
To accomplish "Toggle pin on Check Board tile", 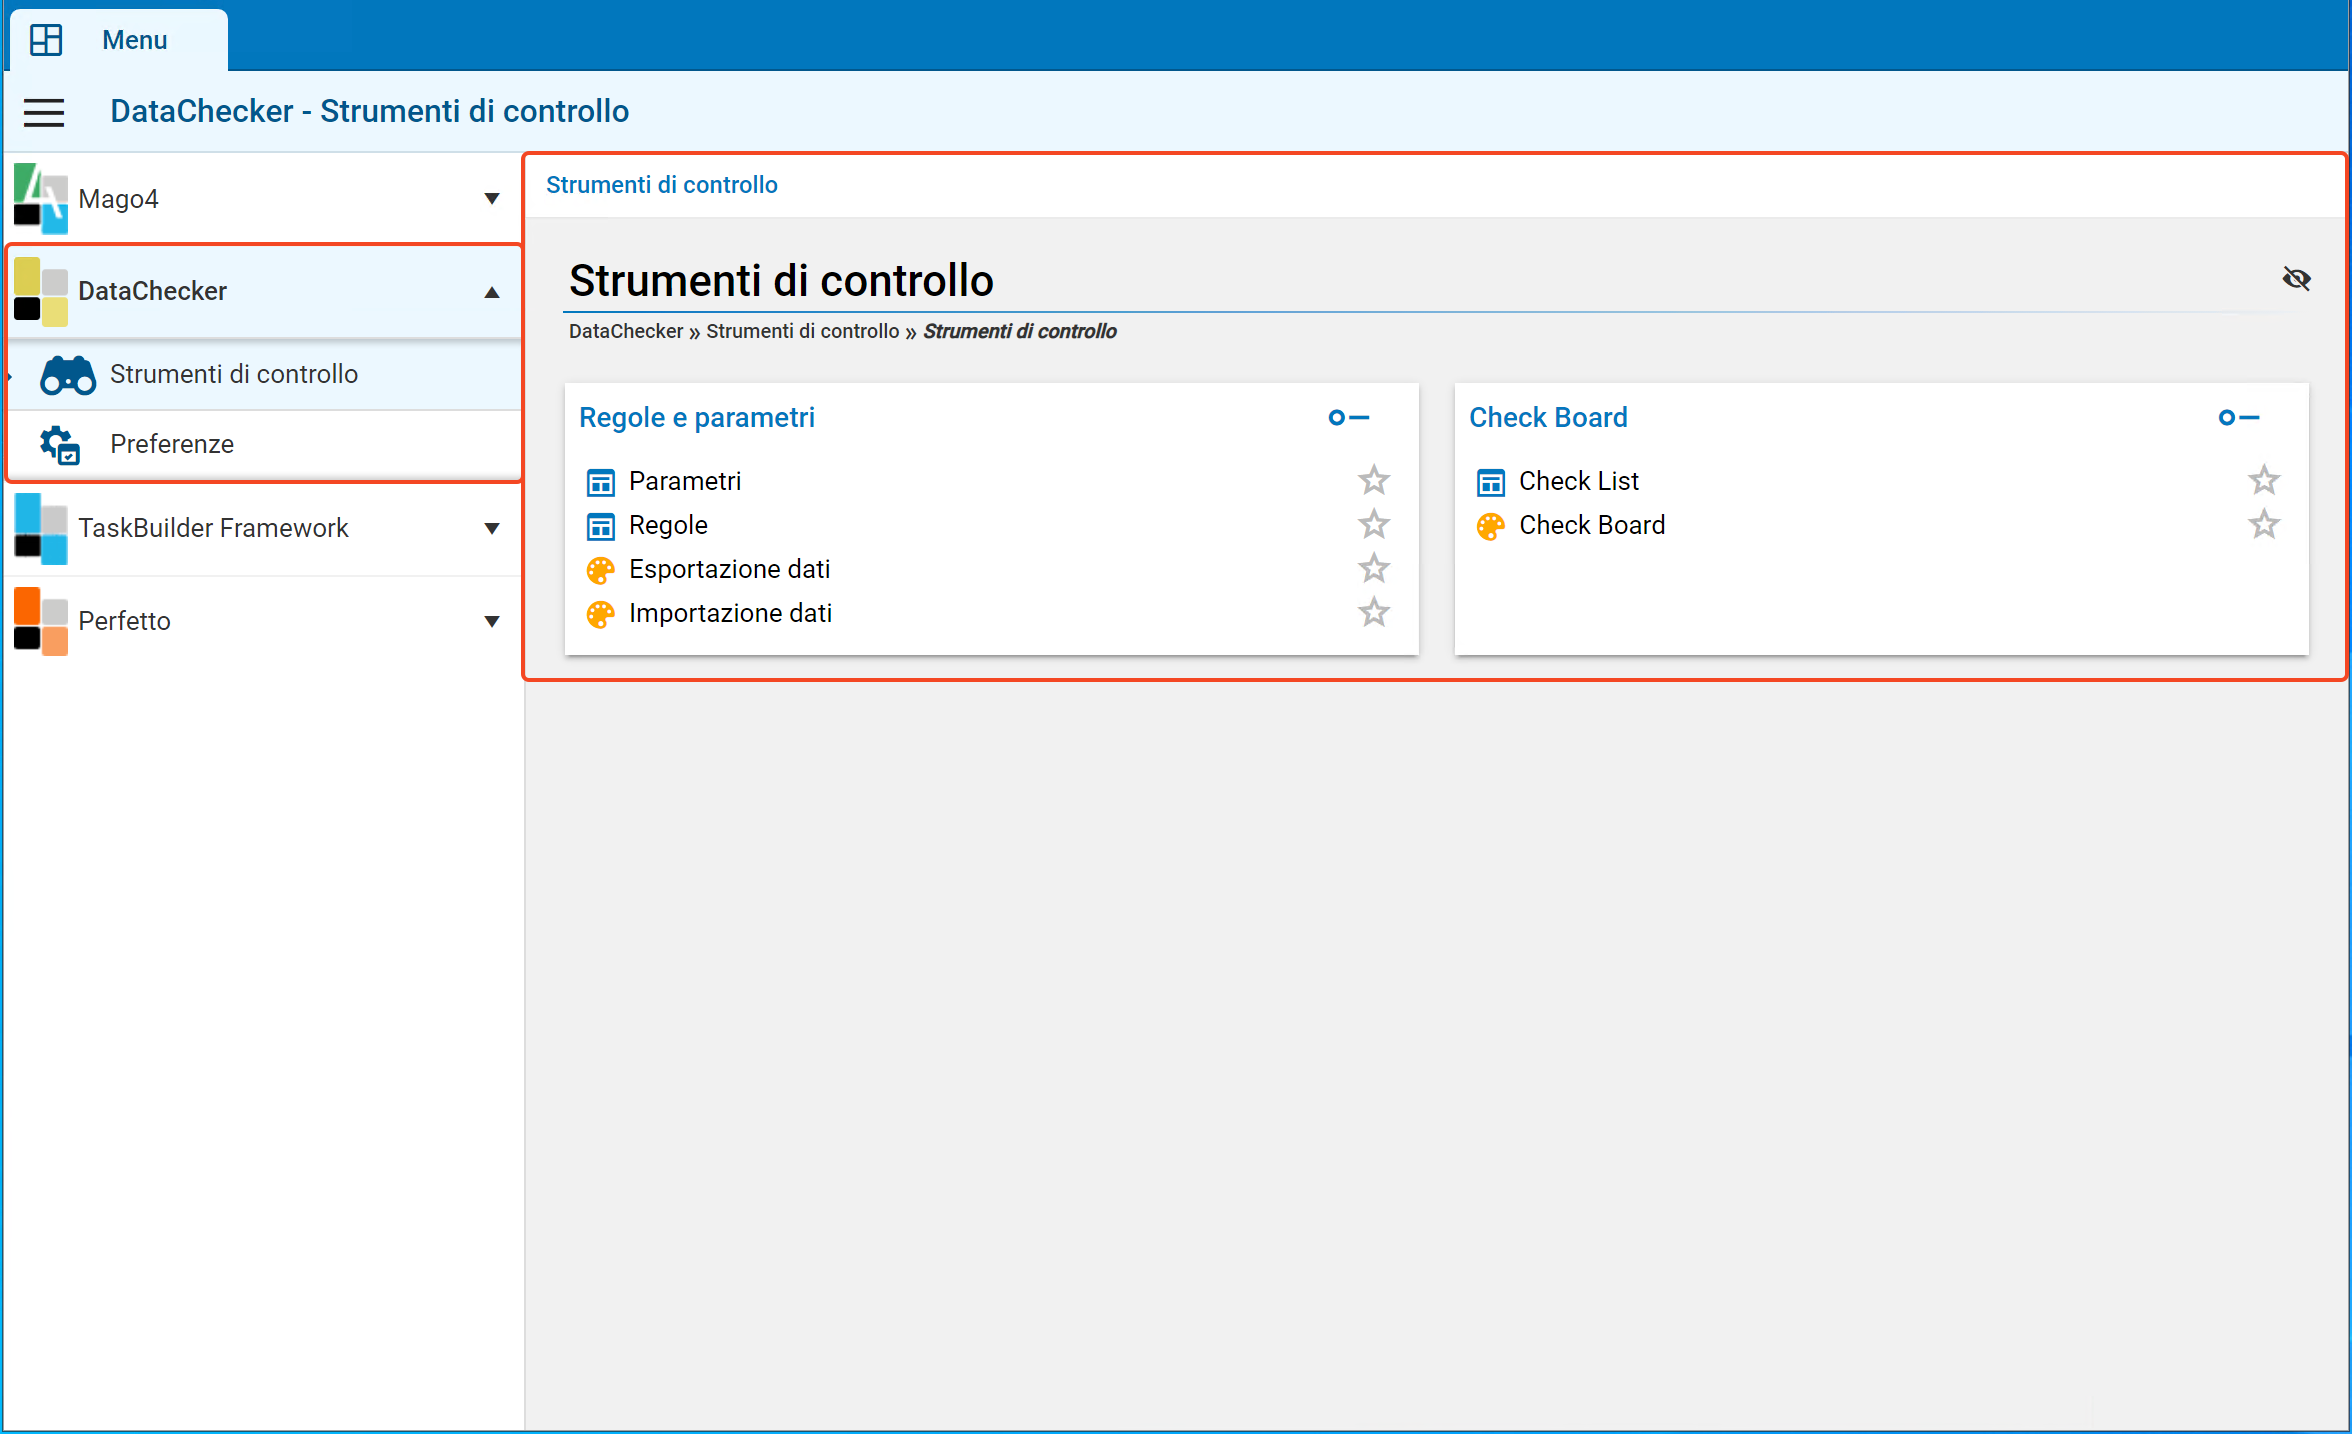I will (2238, 418).
